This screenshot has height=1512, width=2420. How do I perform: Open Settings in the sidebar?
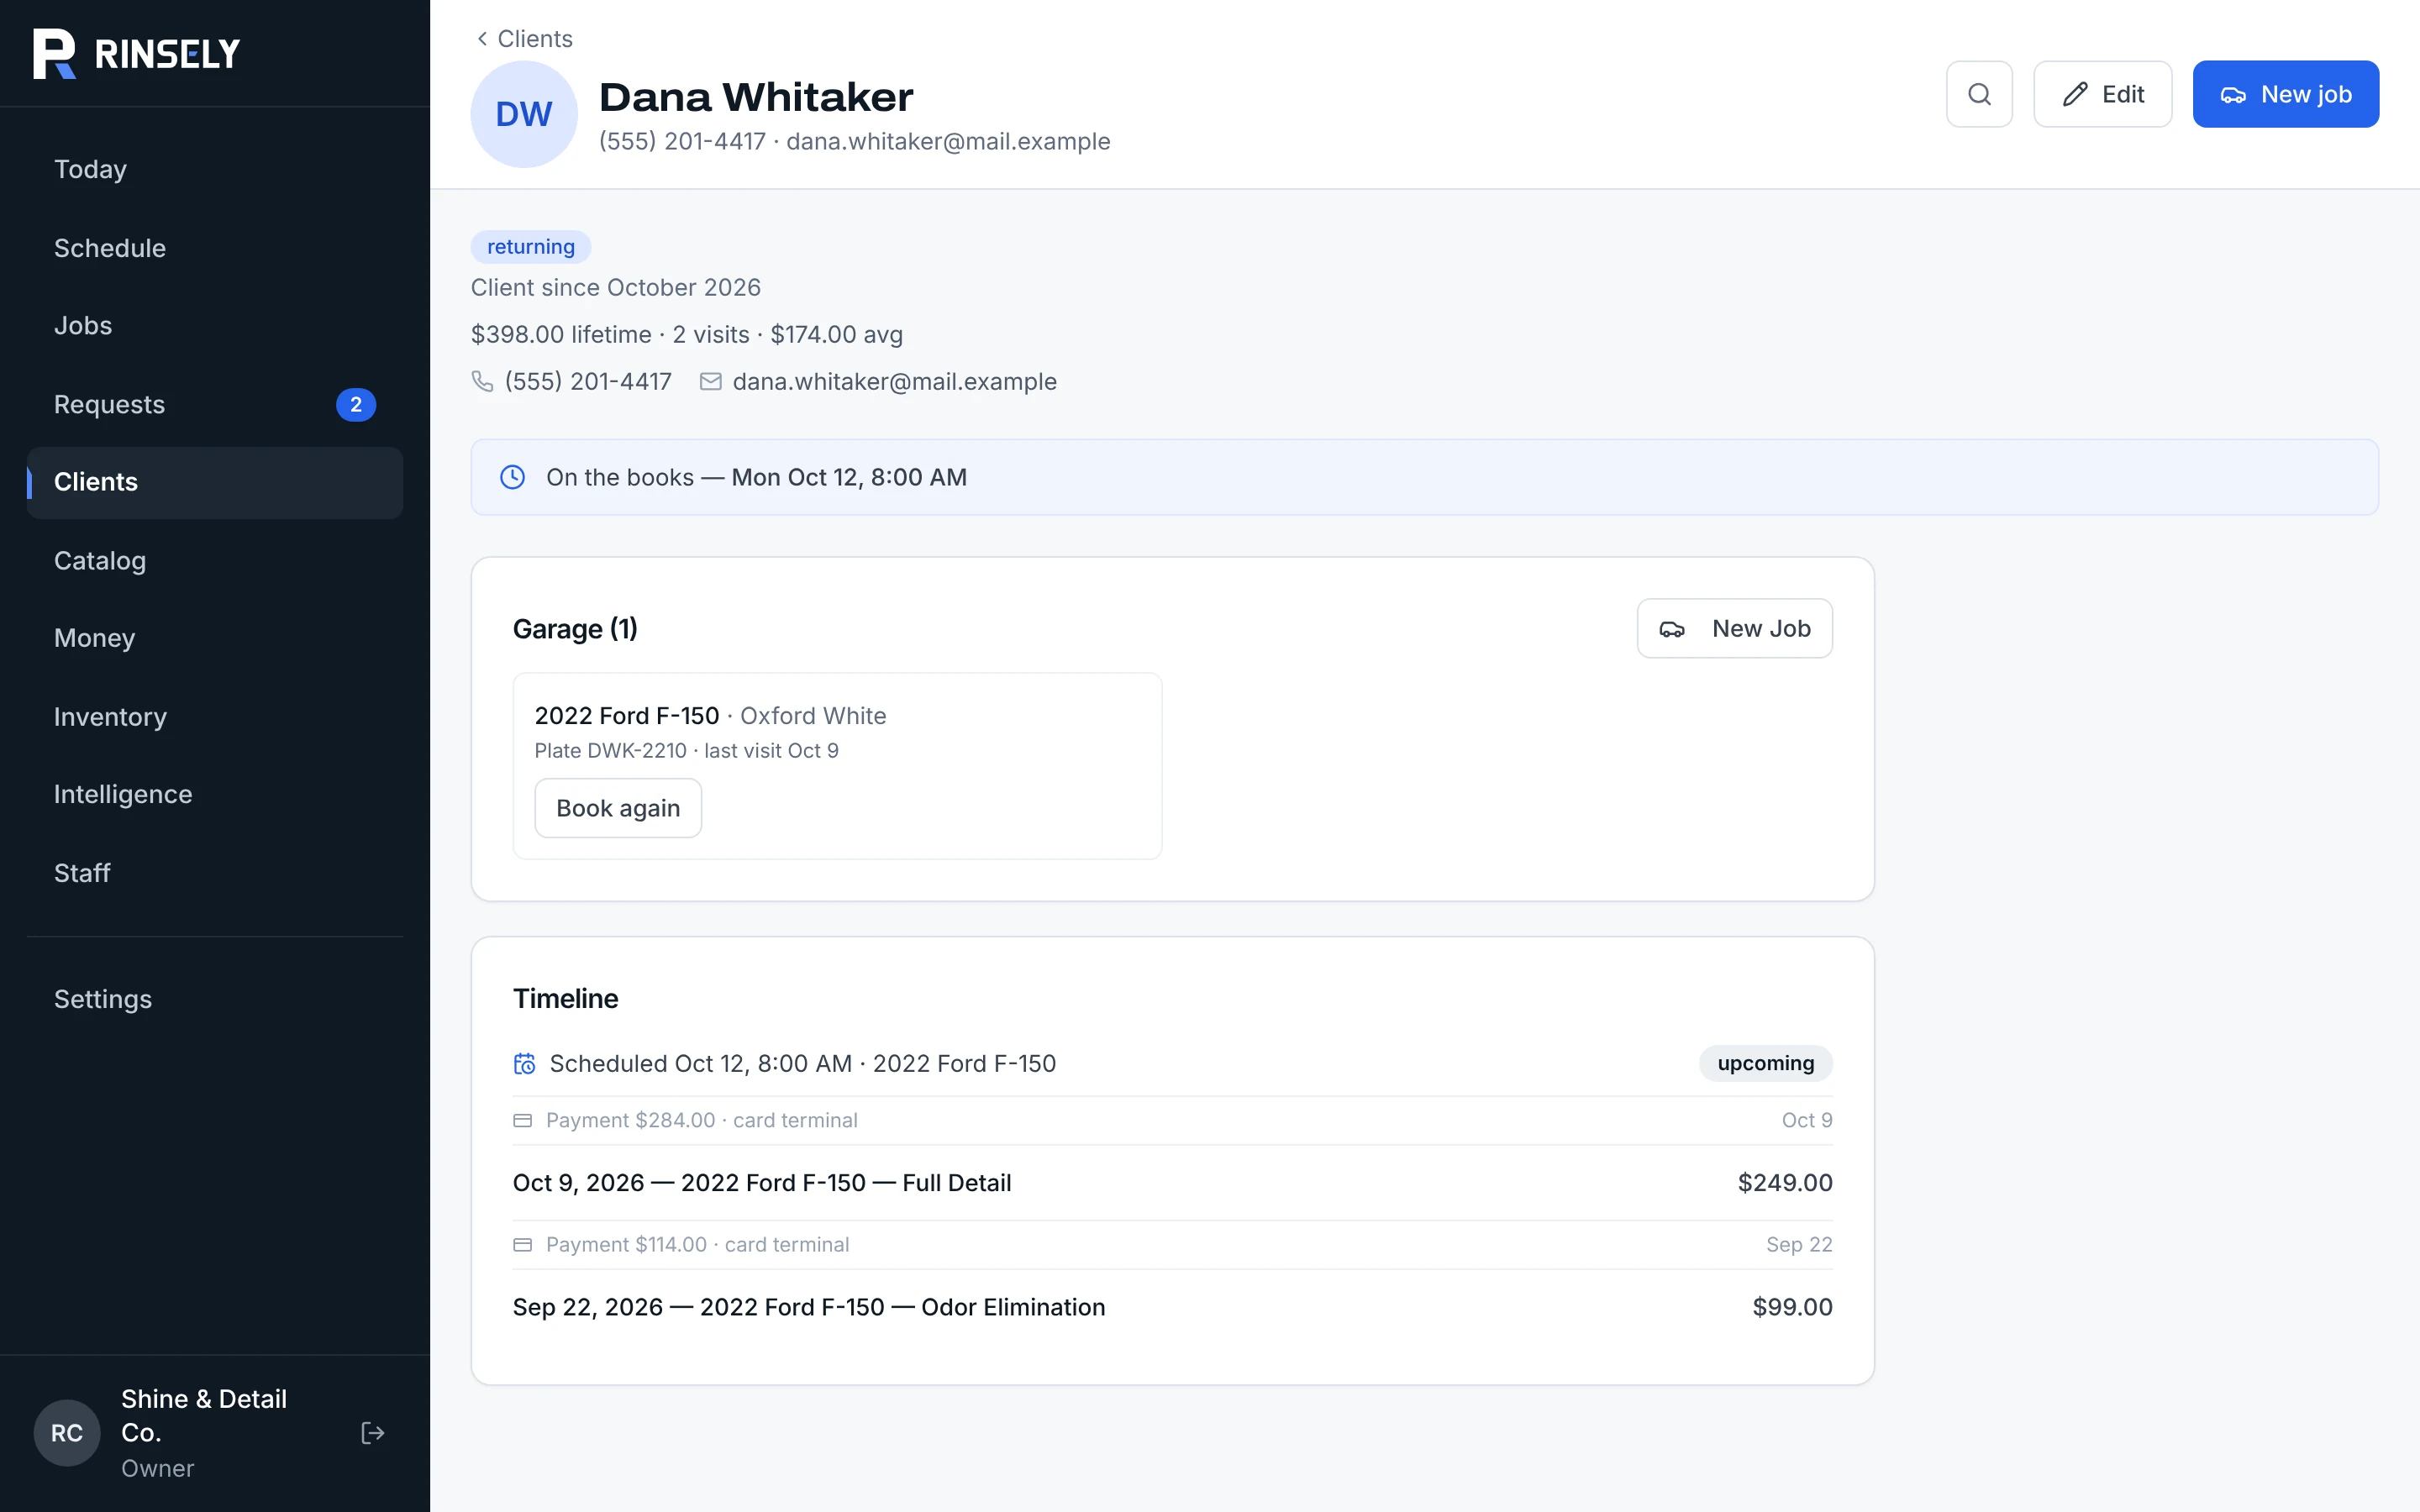click(215, 999)
